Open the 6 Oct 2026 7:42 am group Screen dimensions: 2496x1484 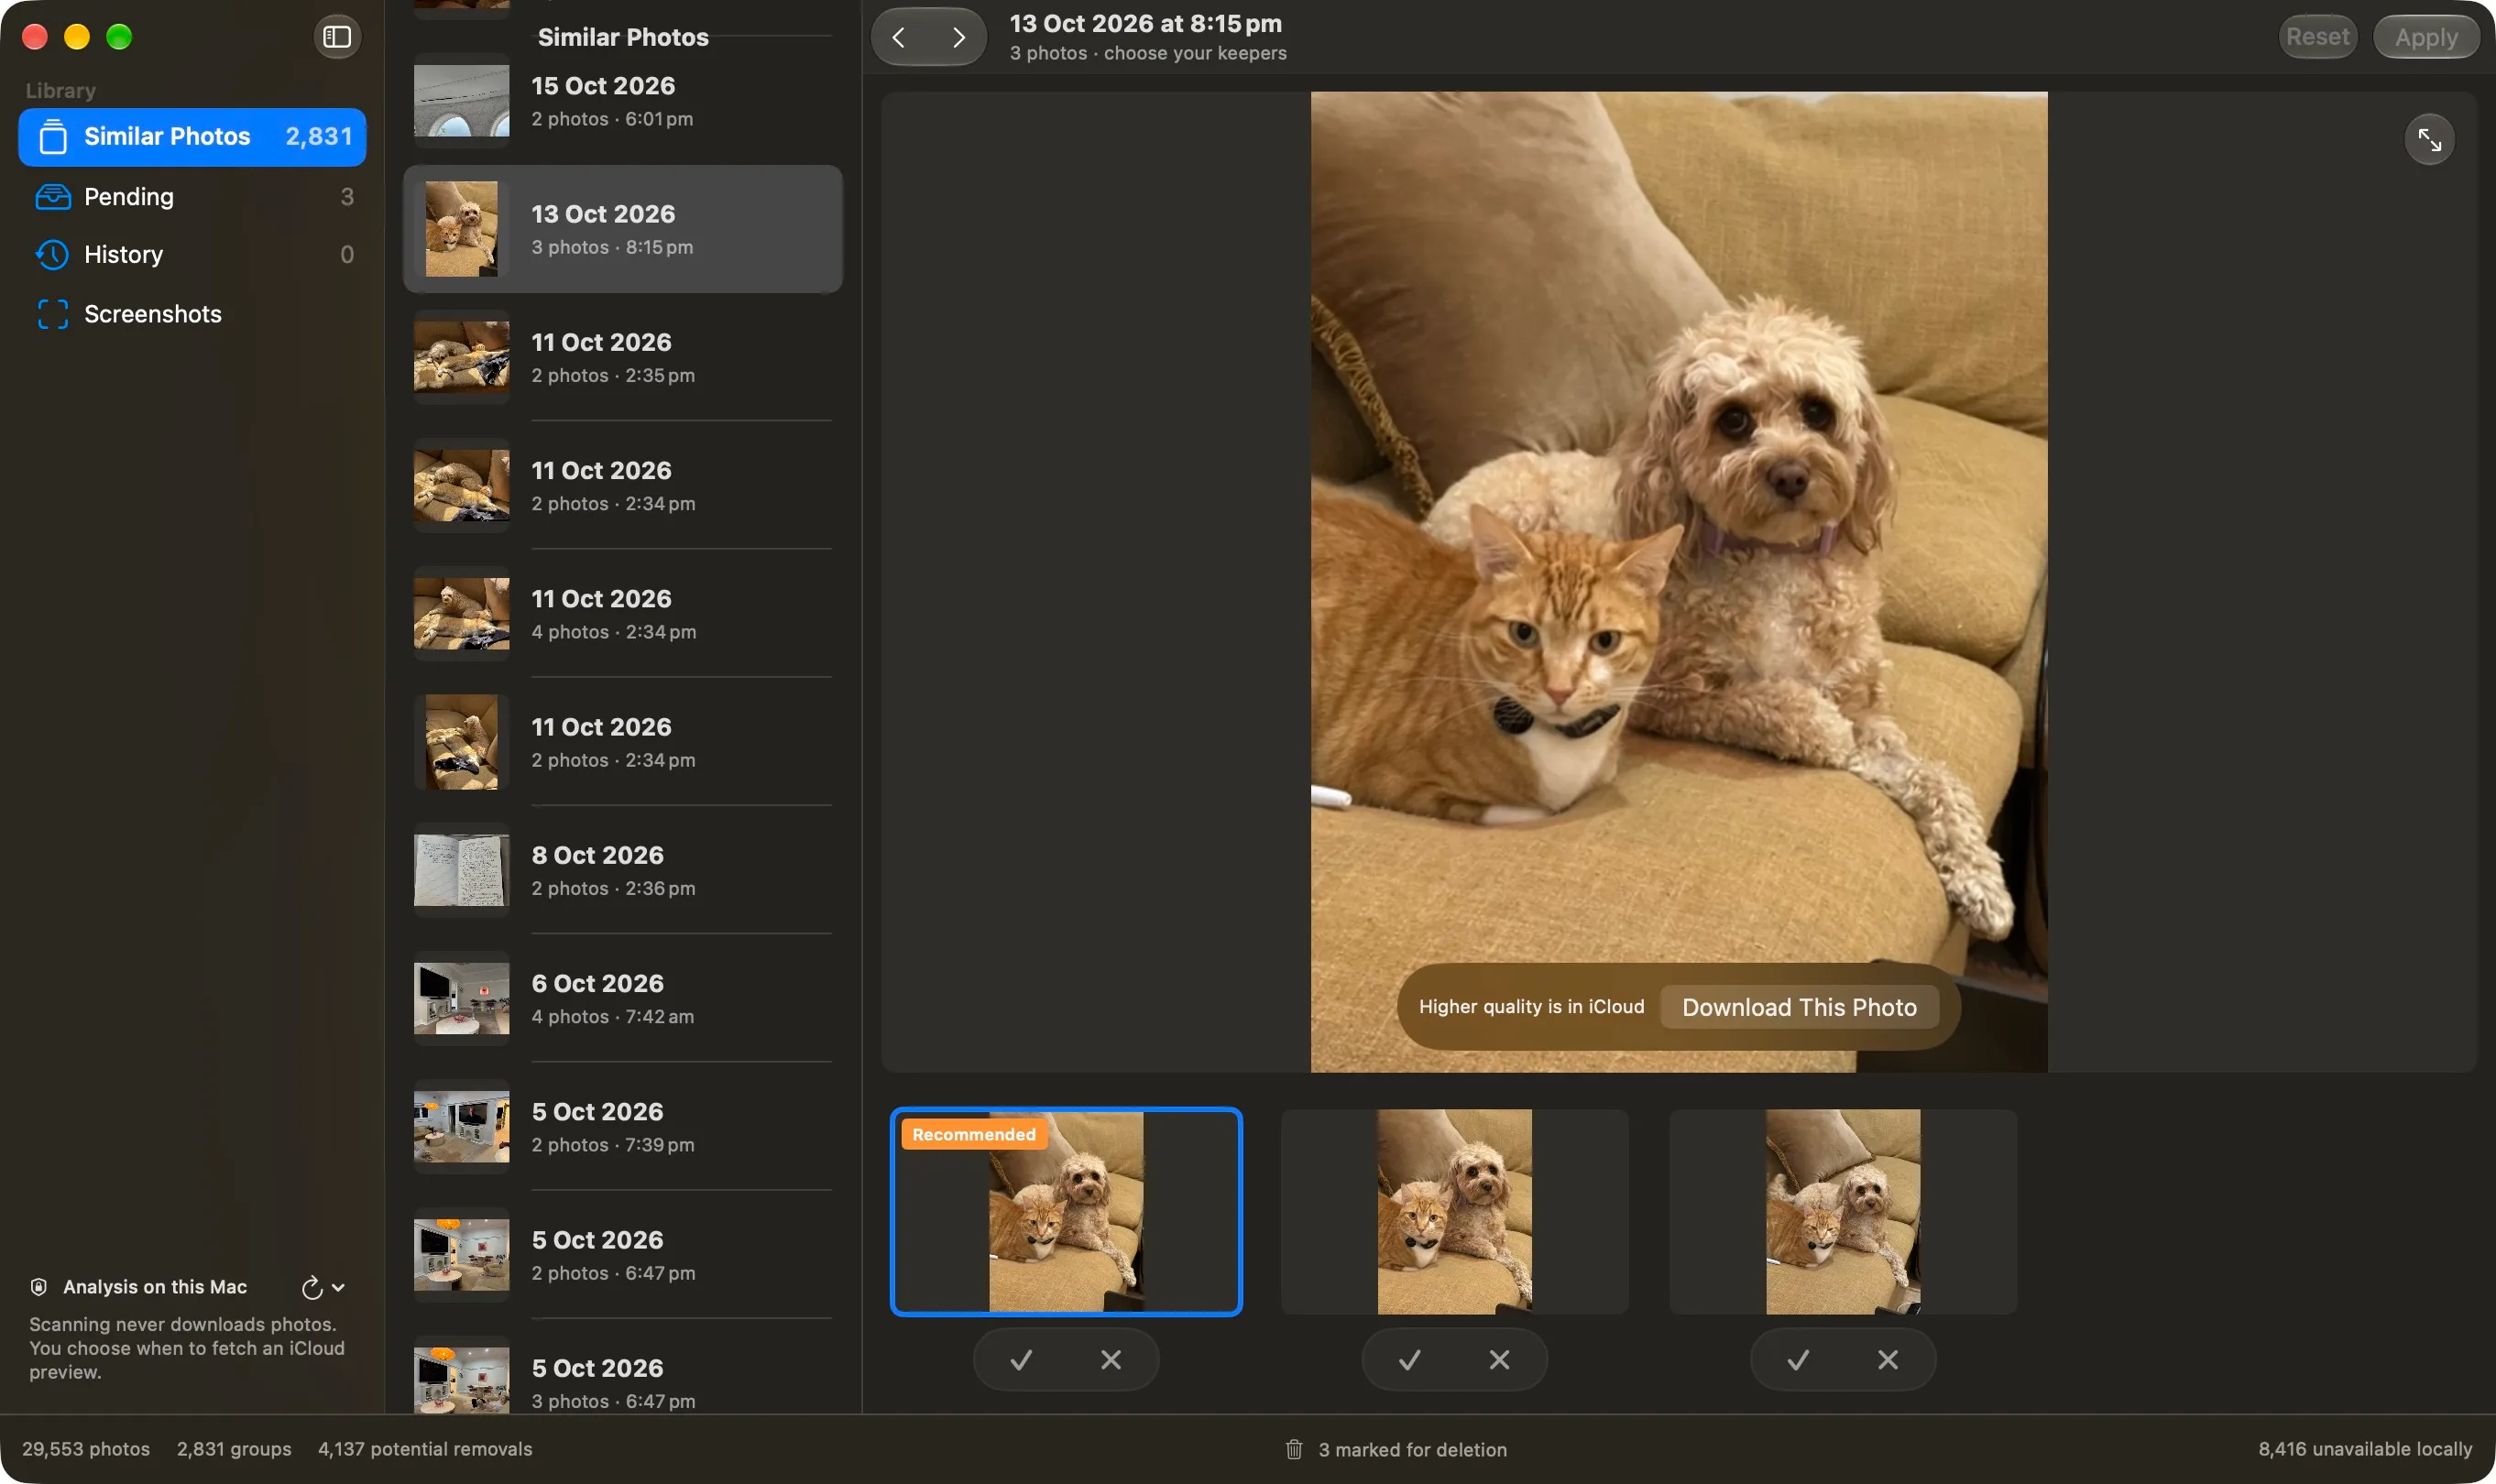(622, 998)
